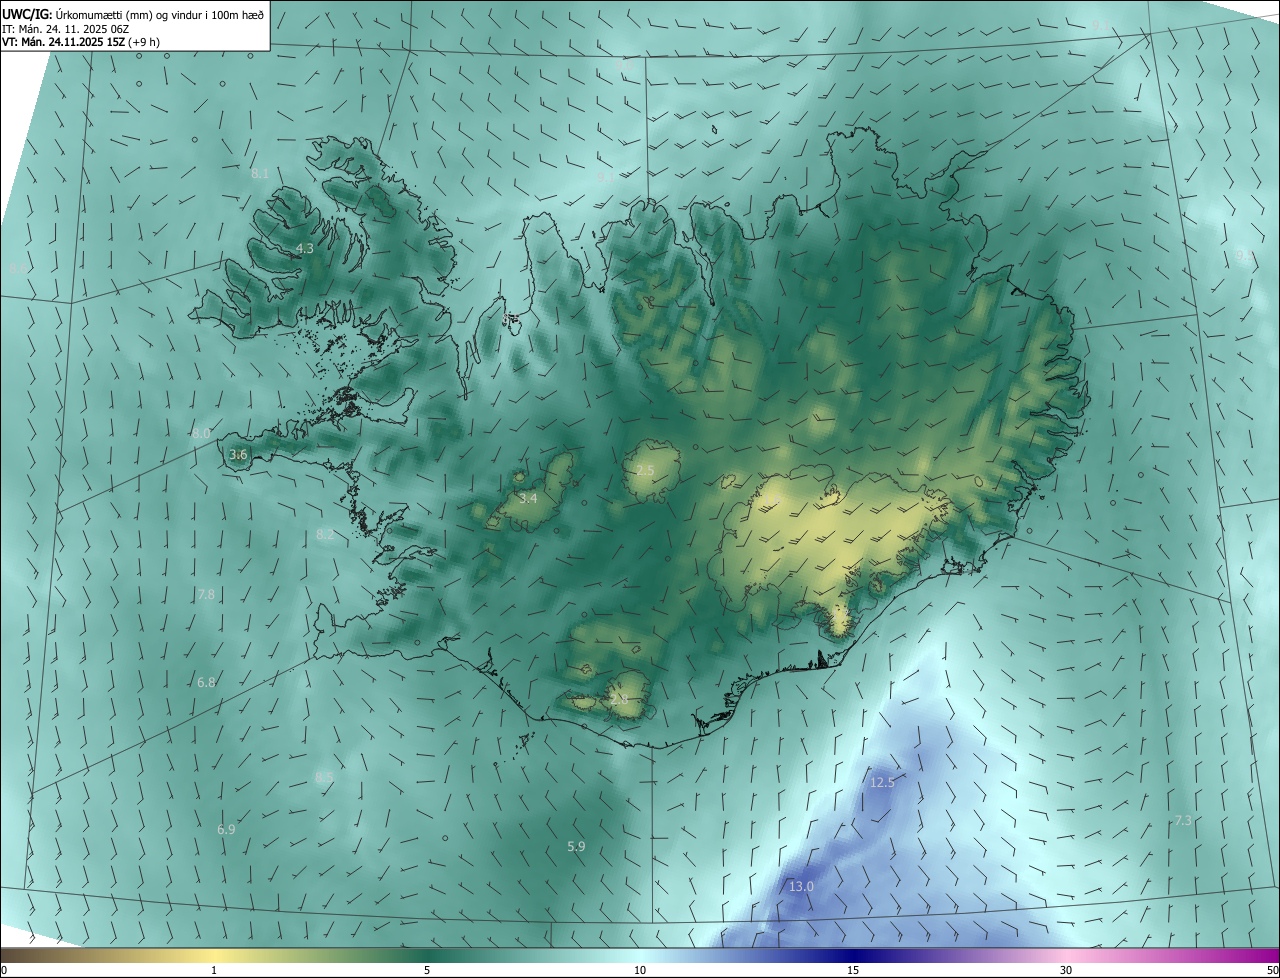
Task: Click the 5 tick on the color scale
Action: click(x=427, y=970)
